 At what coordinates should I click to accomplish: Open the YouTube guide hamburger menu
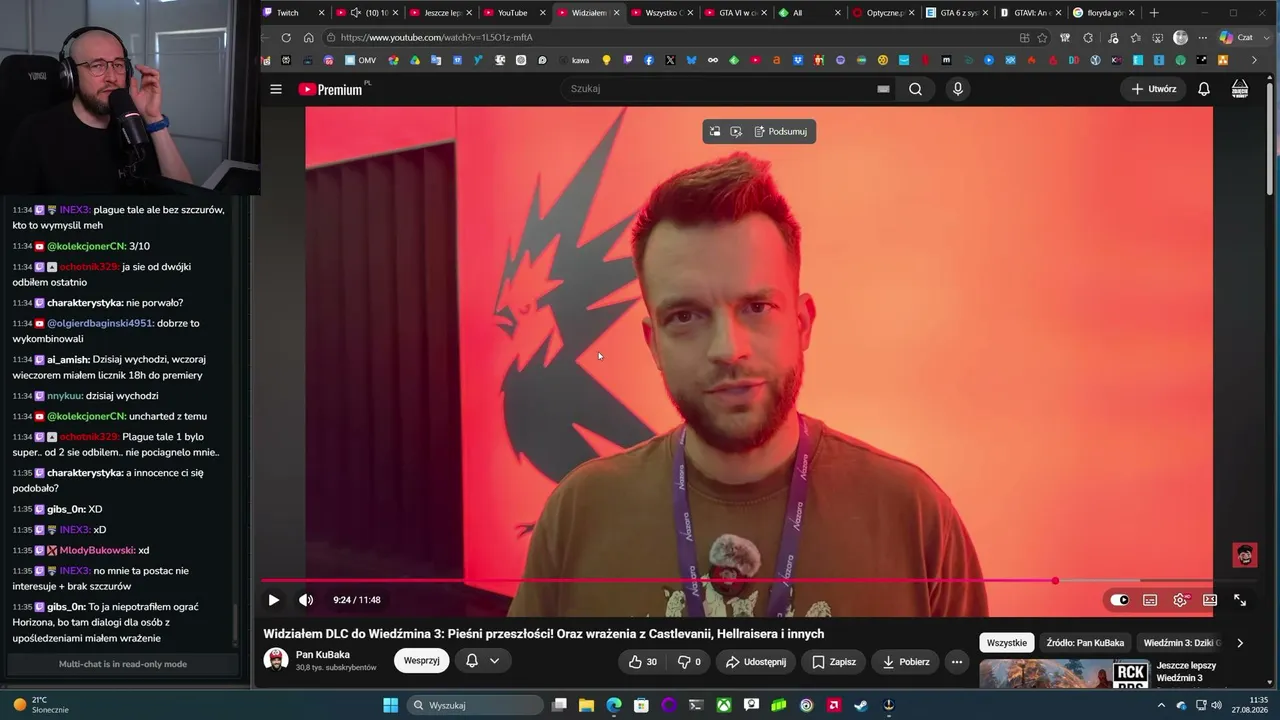(276, 89)
